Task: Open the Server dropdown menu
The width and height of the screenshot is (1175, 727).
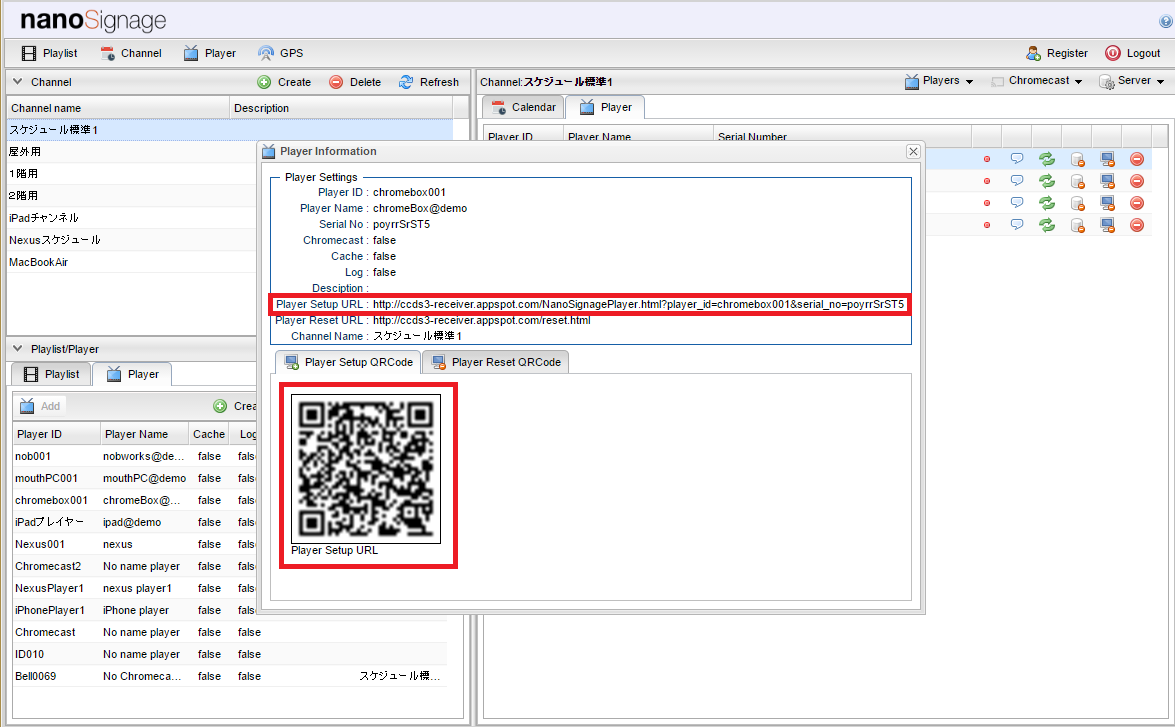Action: [x=1132, y=81]
